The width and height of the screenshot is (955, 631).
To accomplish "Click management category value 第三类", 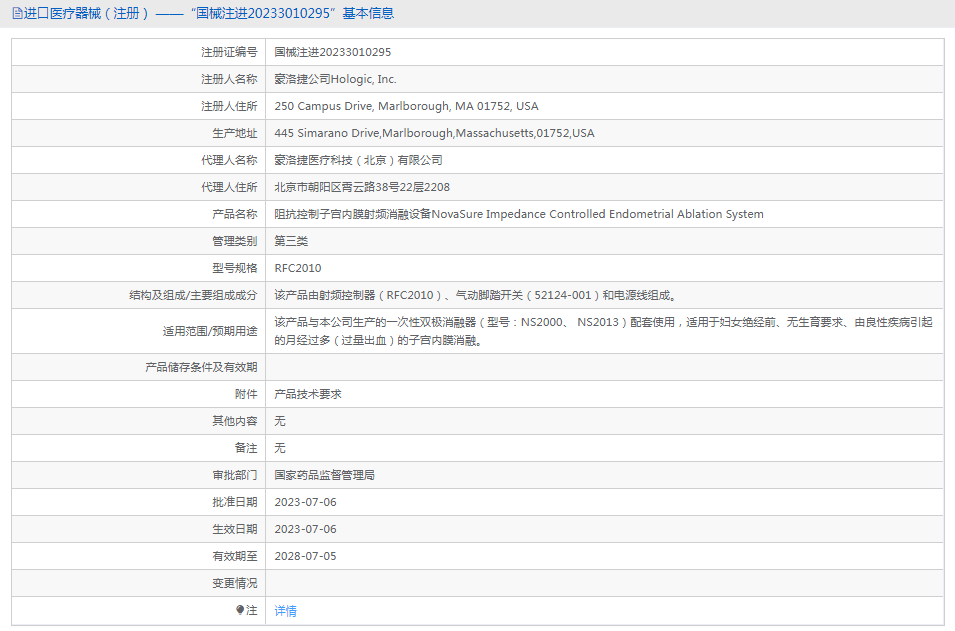I will pyautogui.click(x=291, y=241).
